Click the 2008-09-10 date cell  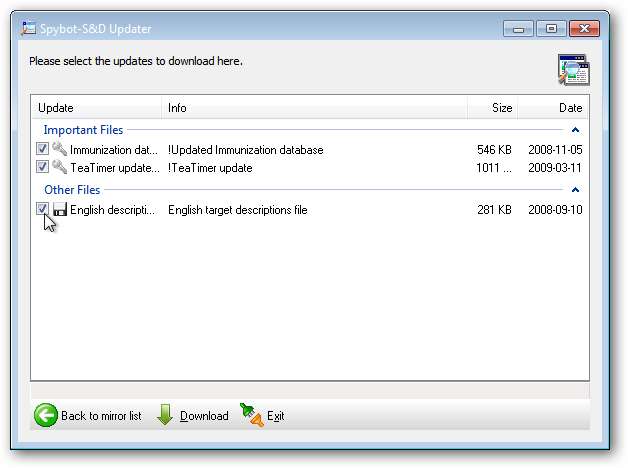[555, 210]
